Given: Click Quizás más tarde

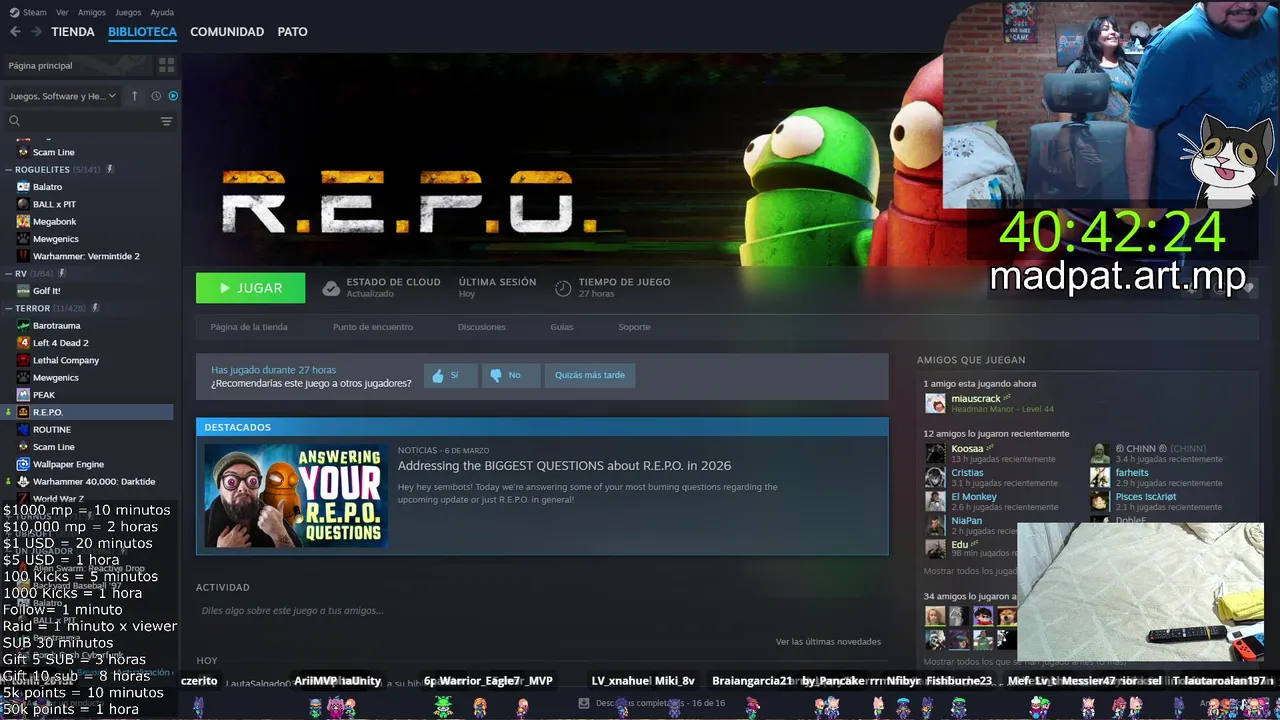Looking at the screenshot, I should (590, 375).
